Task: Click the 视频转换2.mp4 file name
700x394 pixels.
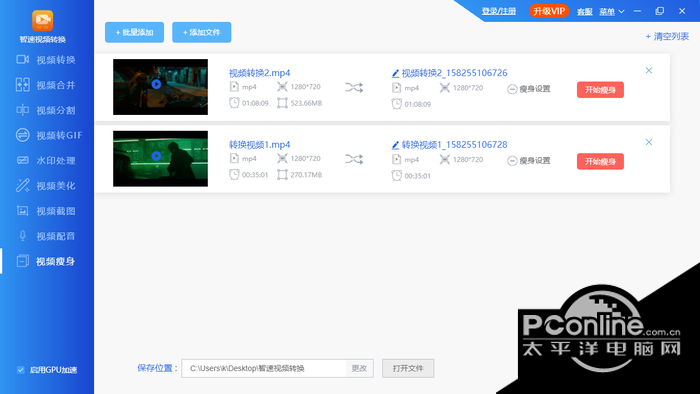Action: (x=259, y=73)
